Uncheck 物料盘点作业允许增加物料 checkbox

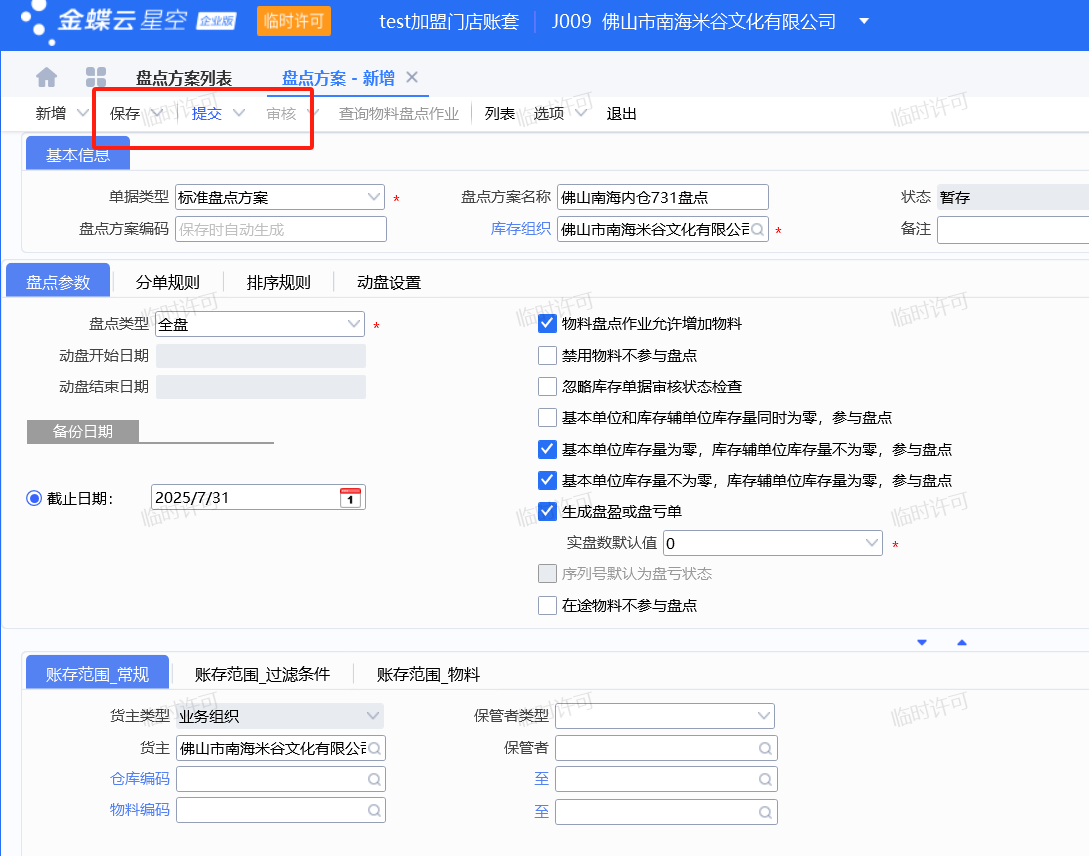click(x=547, y=323)
